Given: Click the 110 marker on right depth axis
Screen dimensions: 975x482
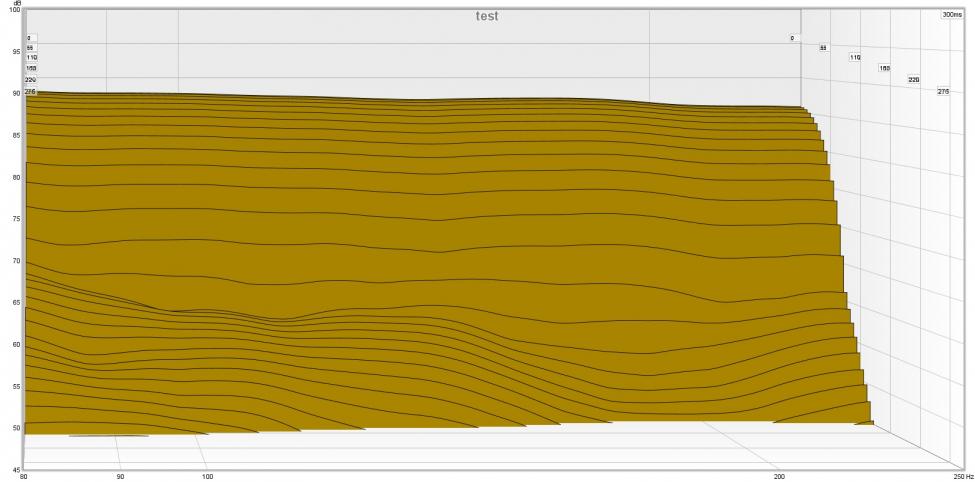Looking at the screenshot, I should [855, 57].
